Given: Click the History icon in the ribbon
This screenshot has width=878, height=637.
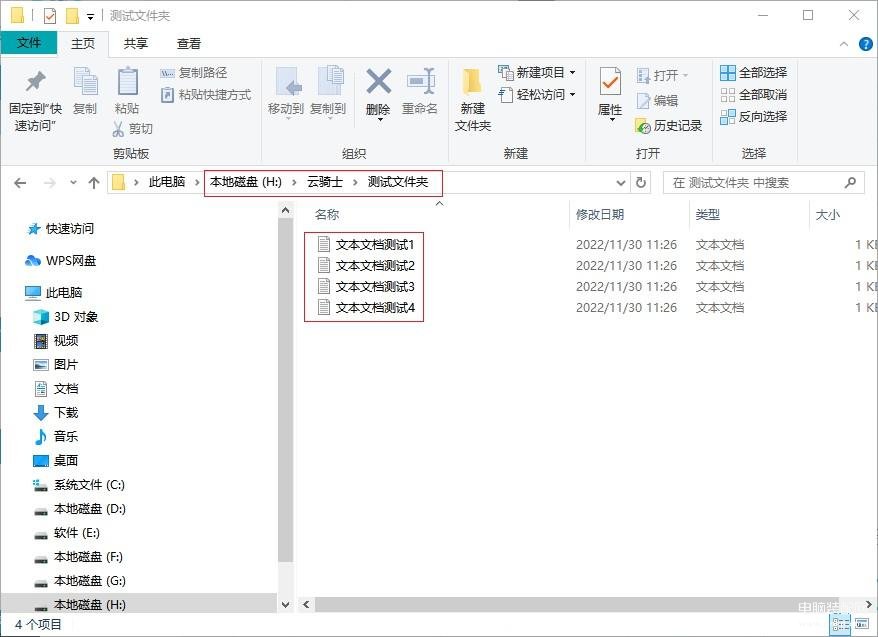Looking at the screenshot, I should click(x=642, y=126).
